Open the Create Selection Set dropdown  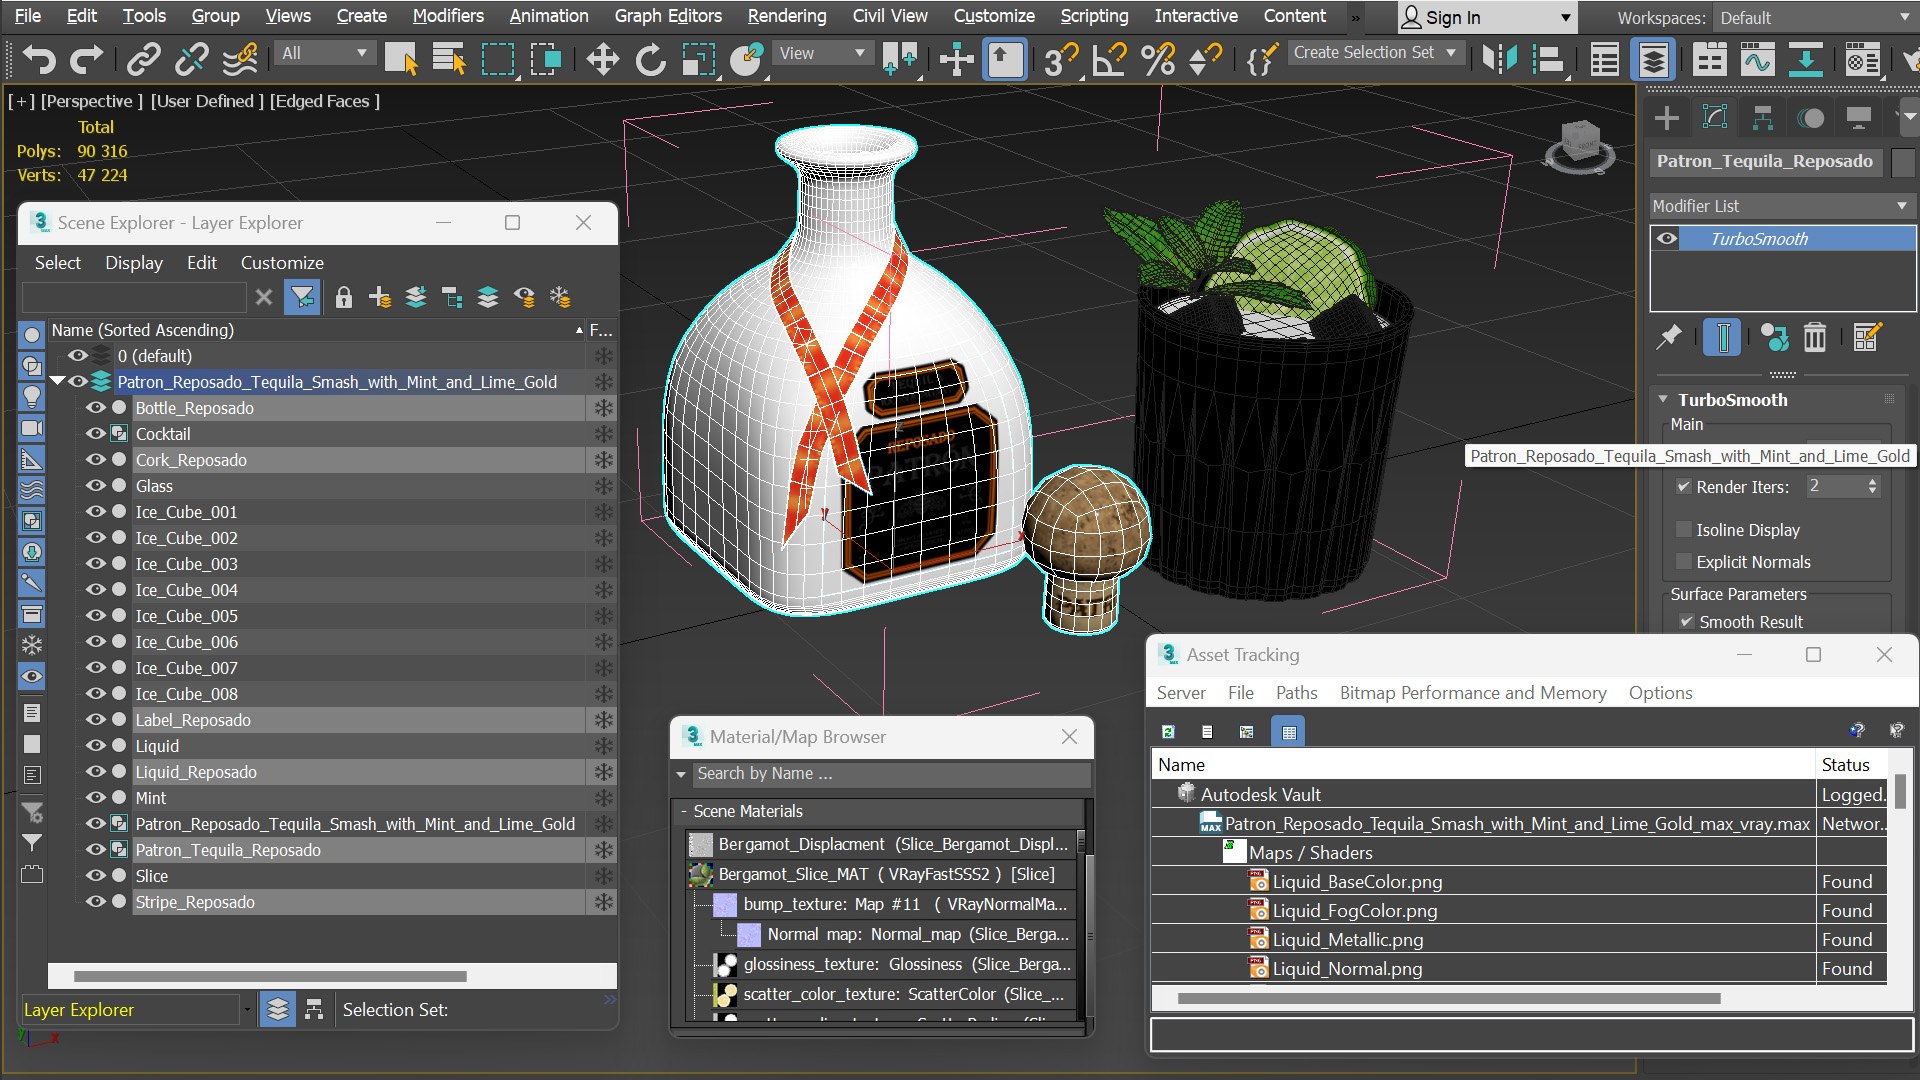(1376, 53)
